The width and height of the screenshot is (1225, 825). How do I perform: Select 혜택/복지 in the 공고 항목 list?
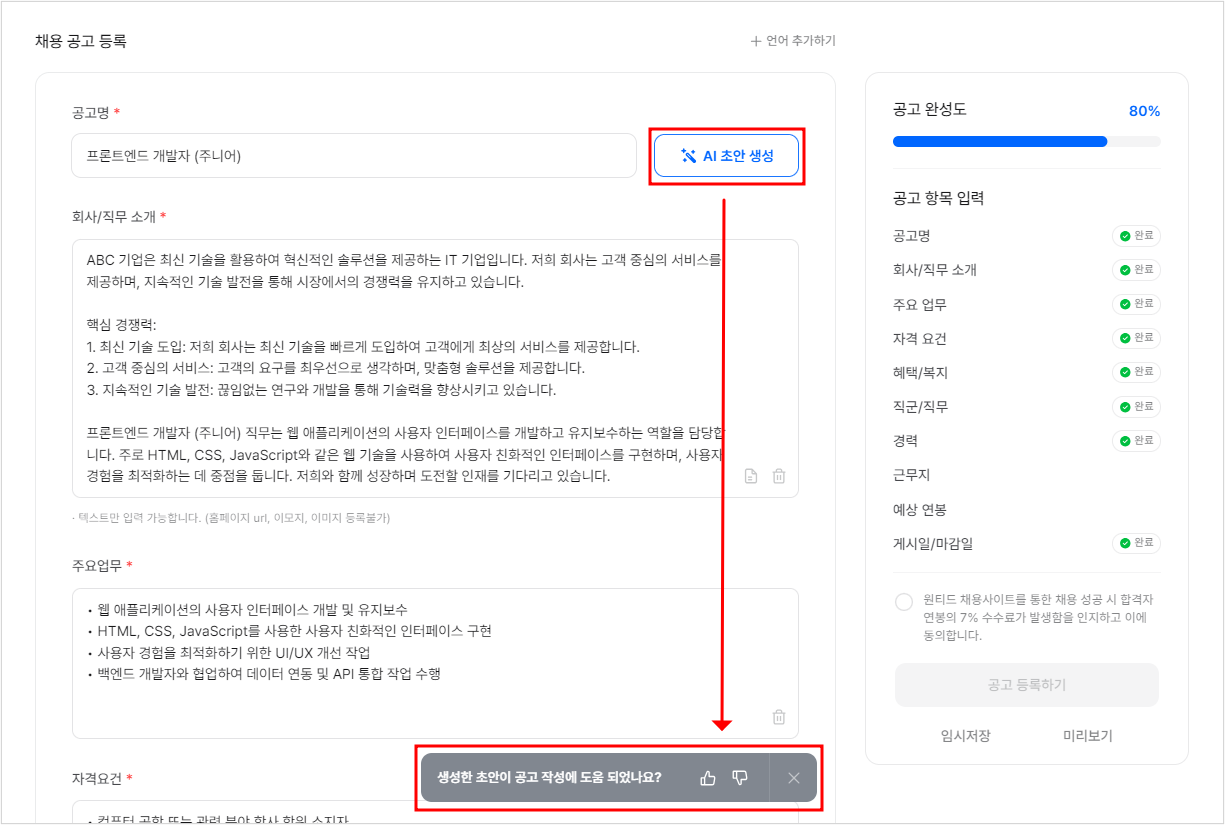click(920, 373)
